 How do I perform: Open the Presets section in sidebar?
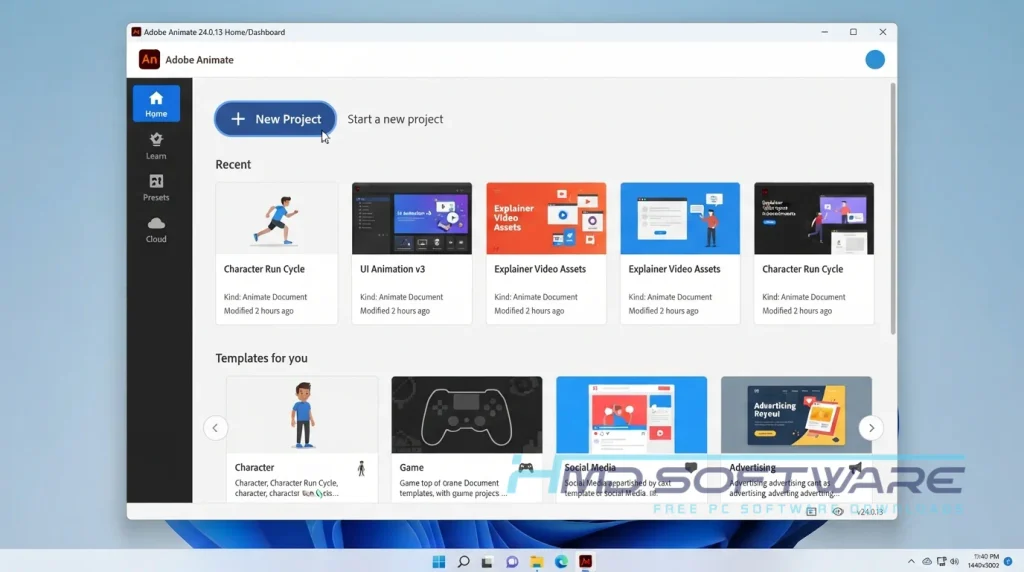pyautogui.click(x=156, y=187)
